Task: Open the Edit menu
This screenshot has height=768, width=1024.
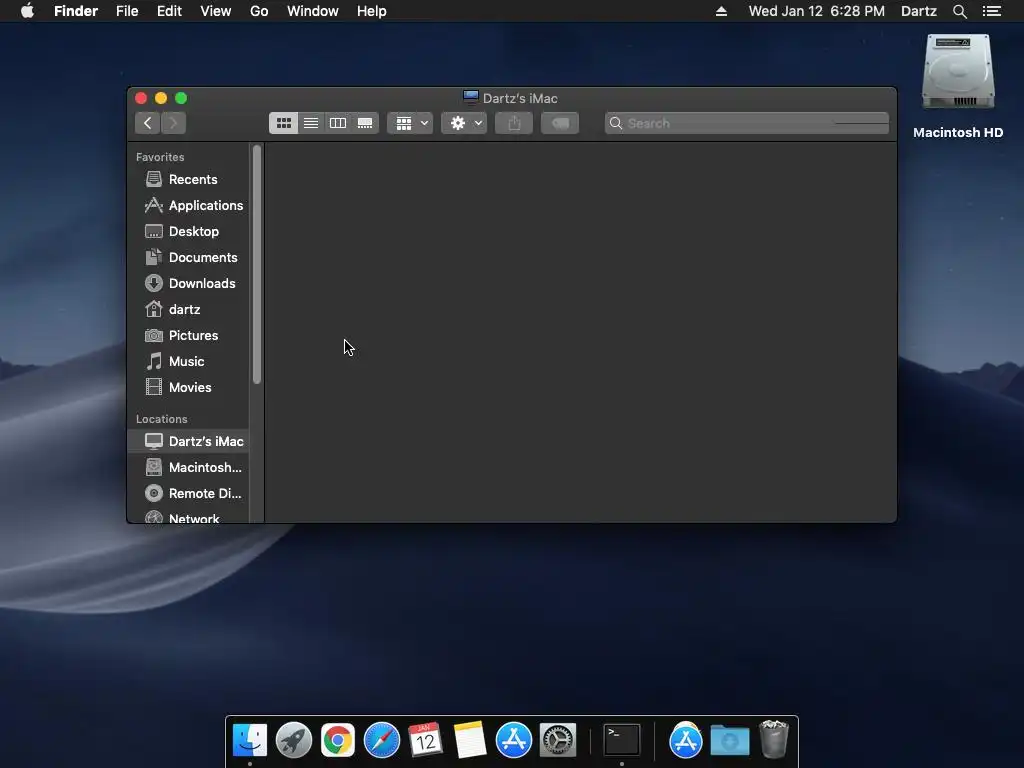Action: click(169, 11)
